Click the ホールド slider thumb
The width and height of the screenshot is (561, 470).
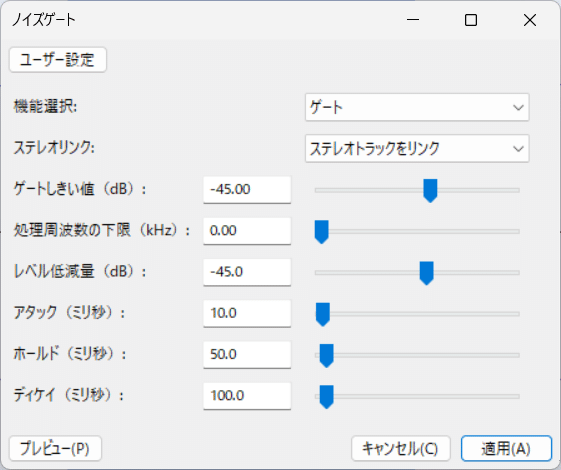tap(326, 356)
